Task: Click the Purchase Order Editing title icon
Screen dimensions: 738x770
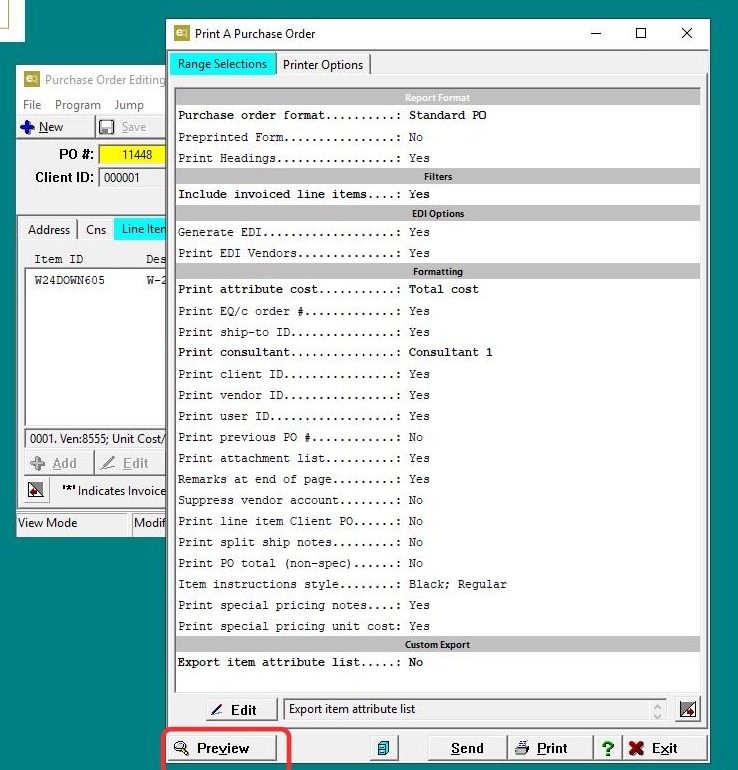Action: click(32, 79)
